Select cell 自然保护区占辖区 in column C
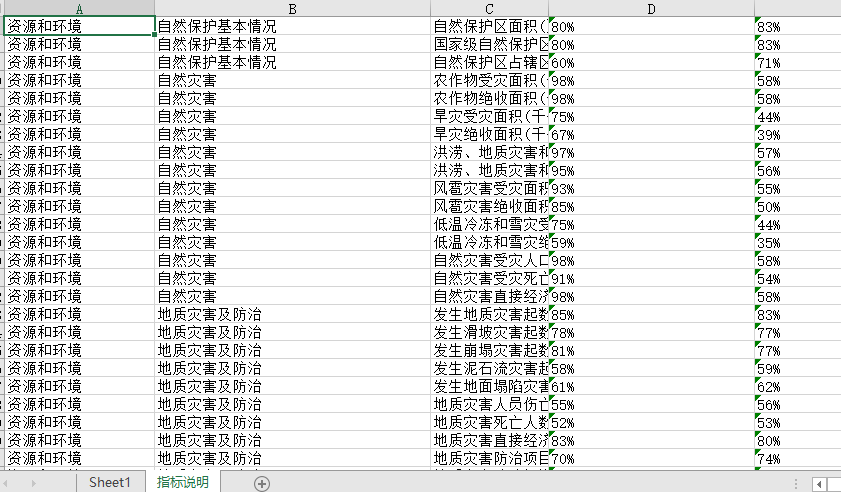 point(489,62)
